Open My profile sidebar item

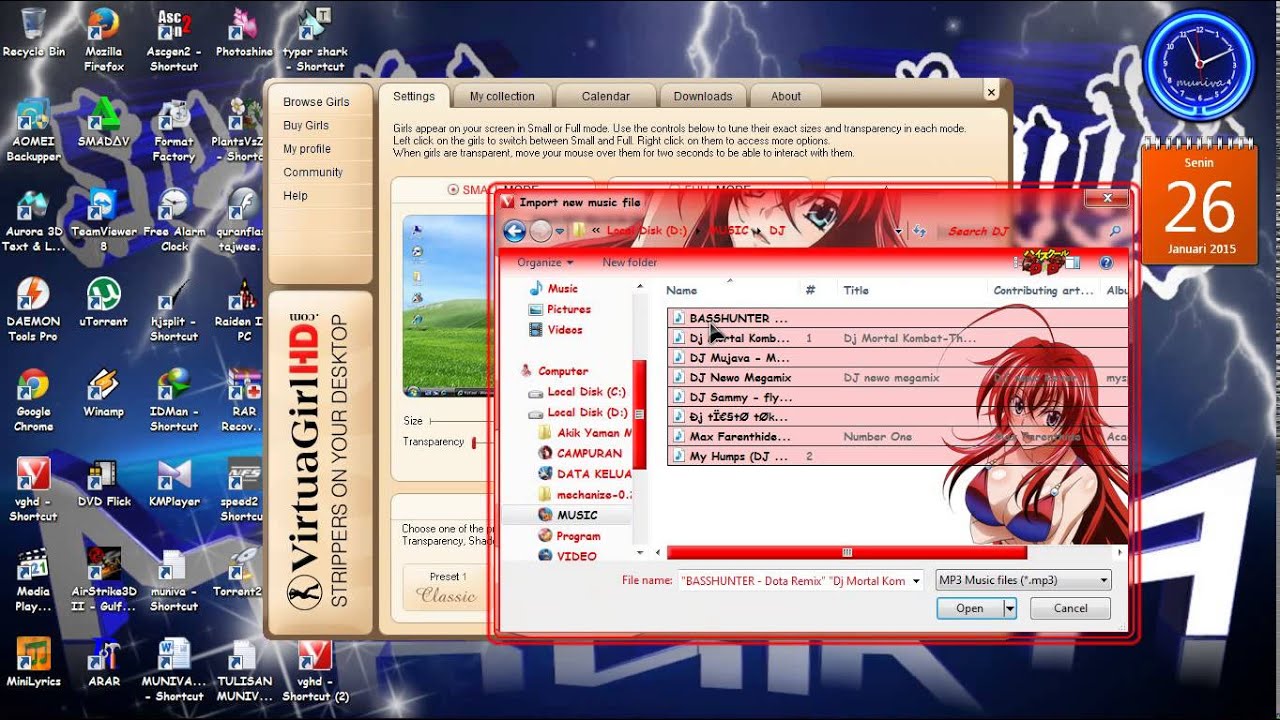point(307,149)
